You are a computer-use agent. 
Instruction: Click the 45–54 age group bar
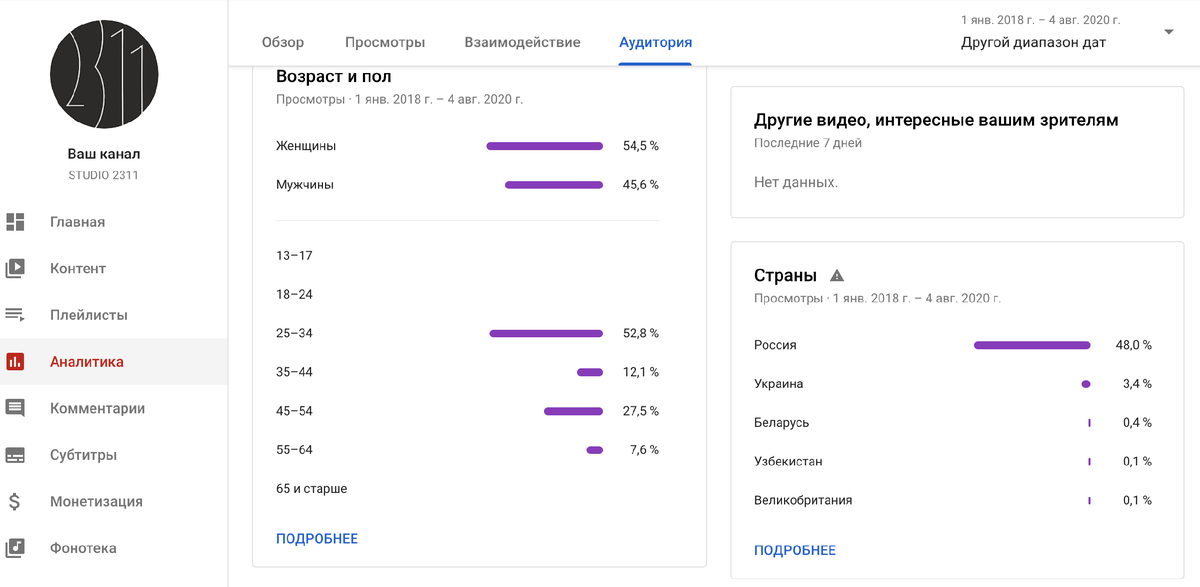tap(574, 411)
